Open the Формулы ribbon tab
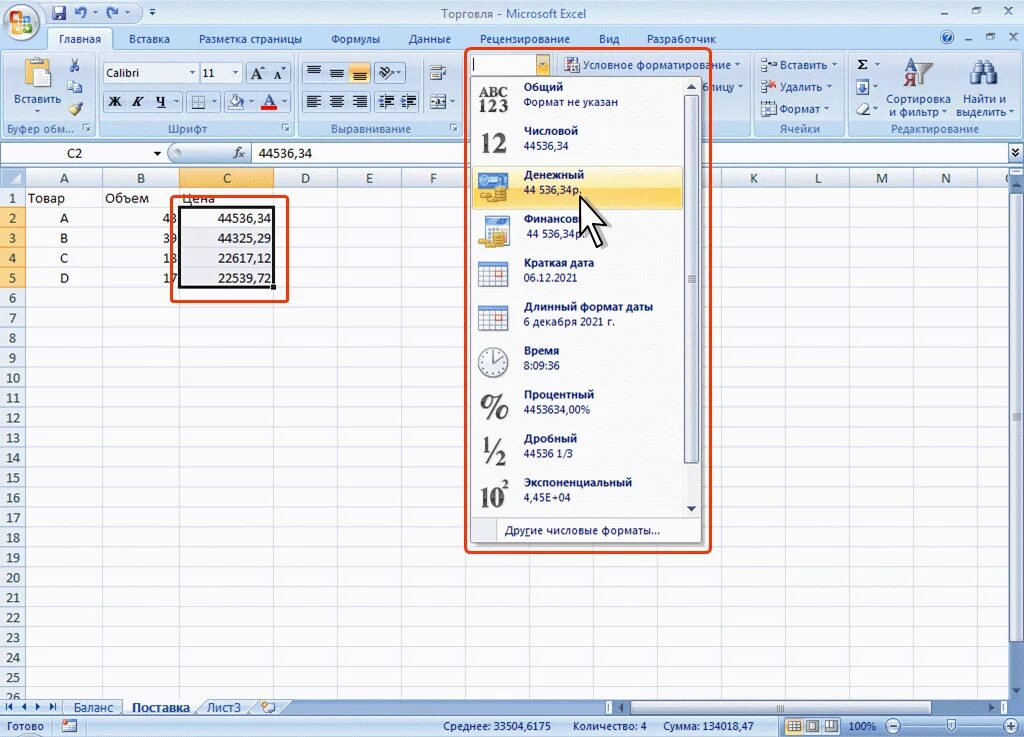This screenshot has width=1024, height=737. (355, 39)
